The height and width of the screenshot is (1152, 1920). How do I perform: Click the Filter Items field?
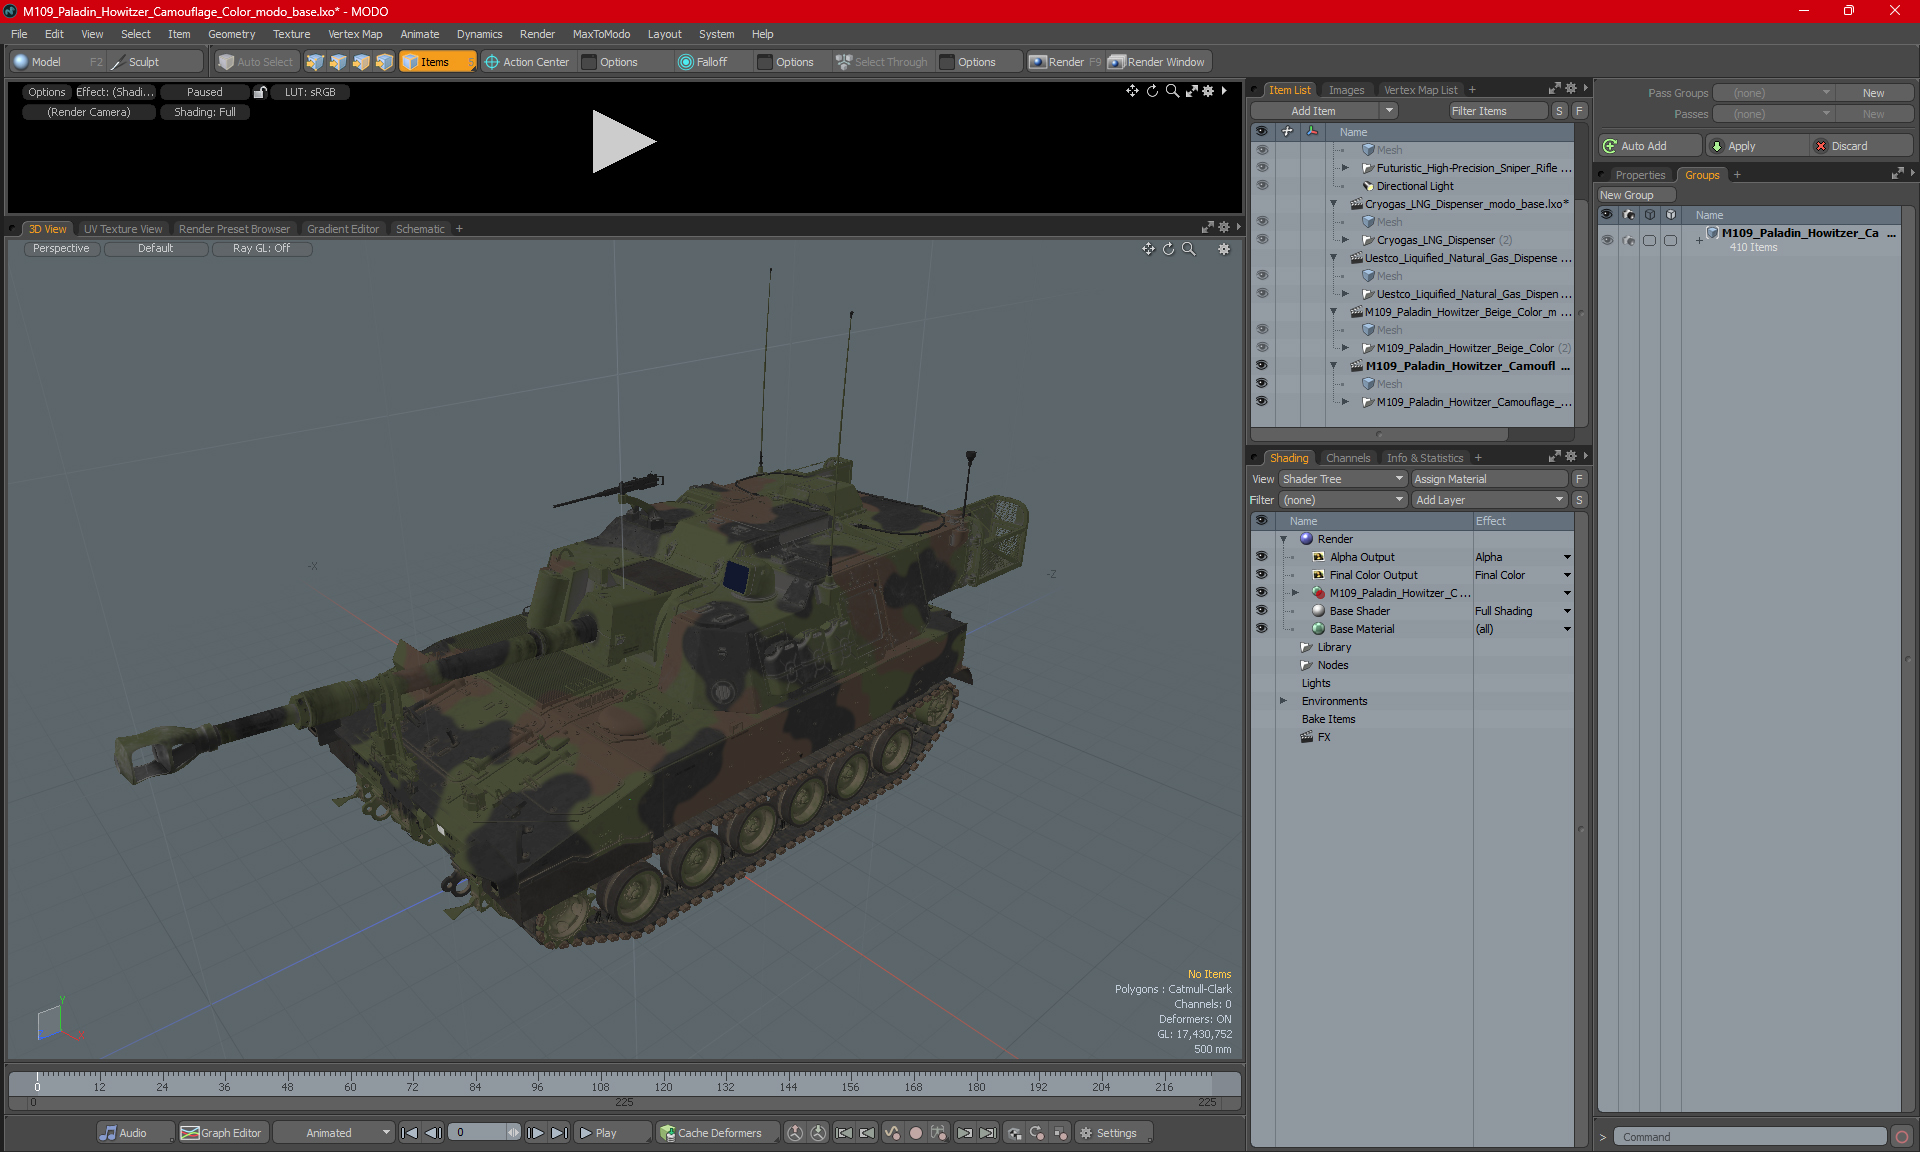tap(1496, 111)
